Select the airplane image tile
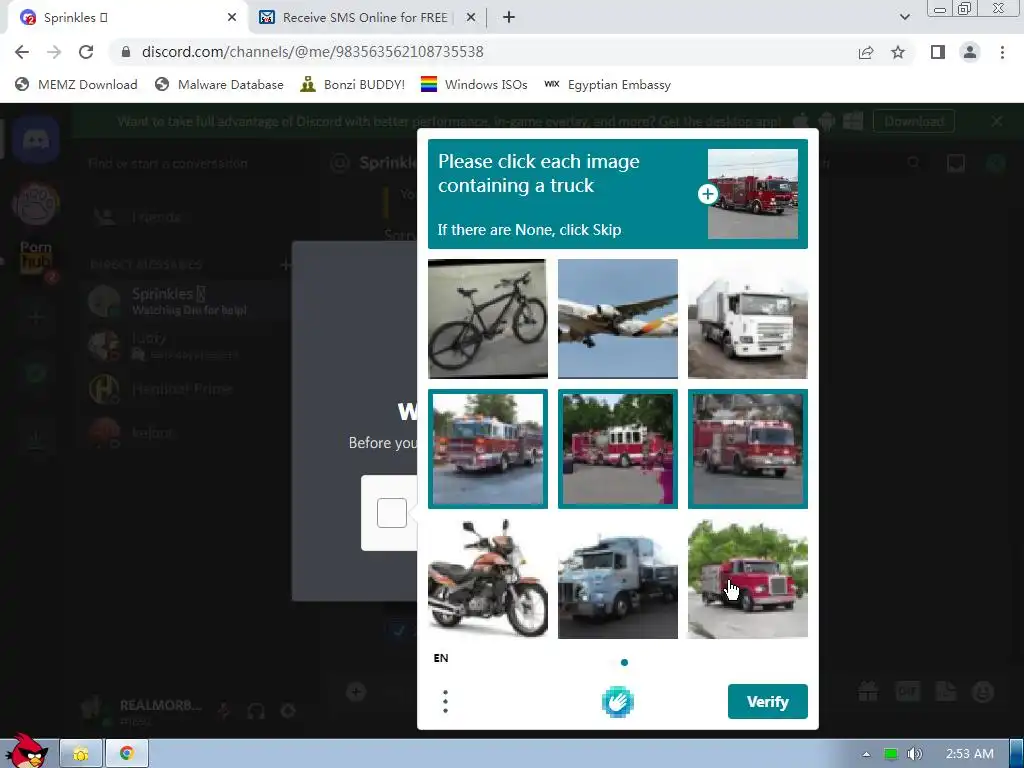Screen dimensions: 1024x768 618,319
